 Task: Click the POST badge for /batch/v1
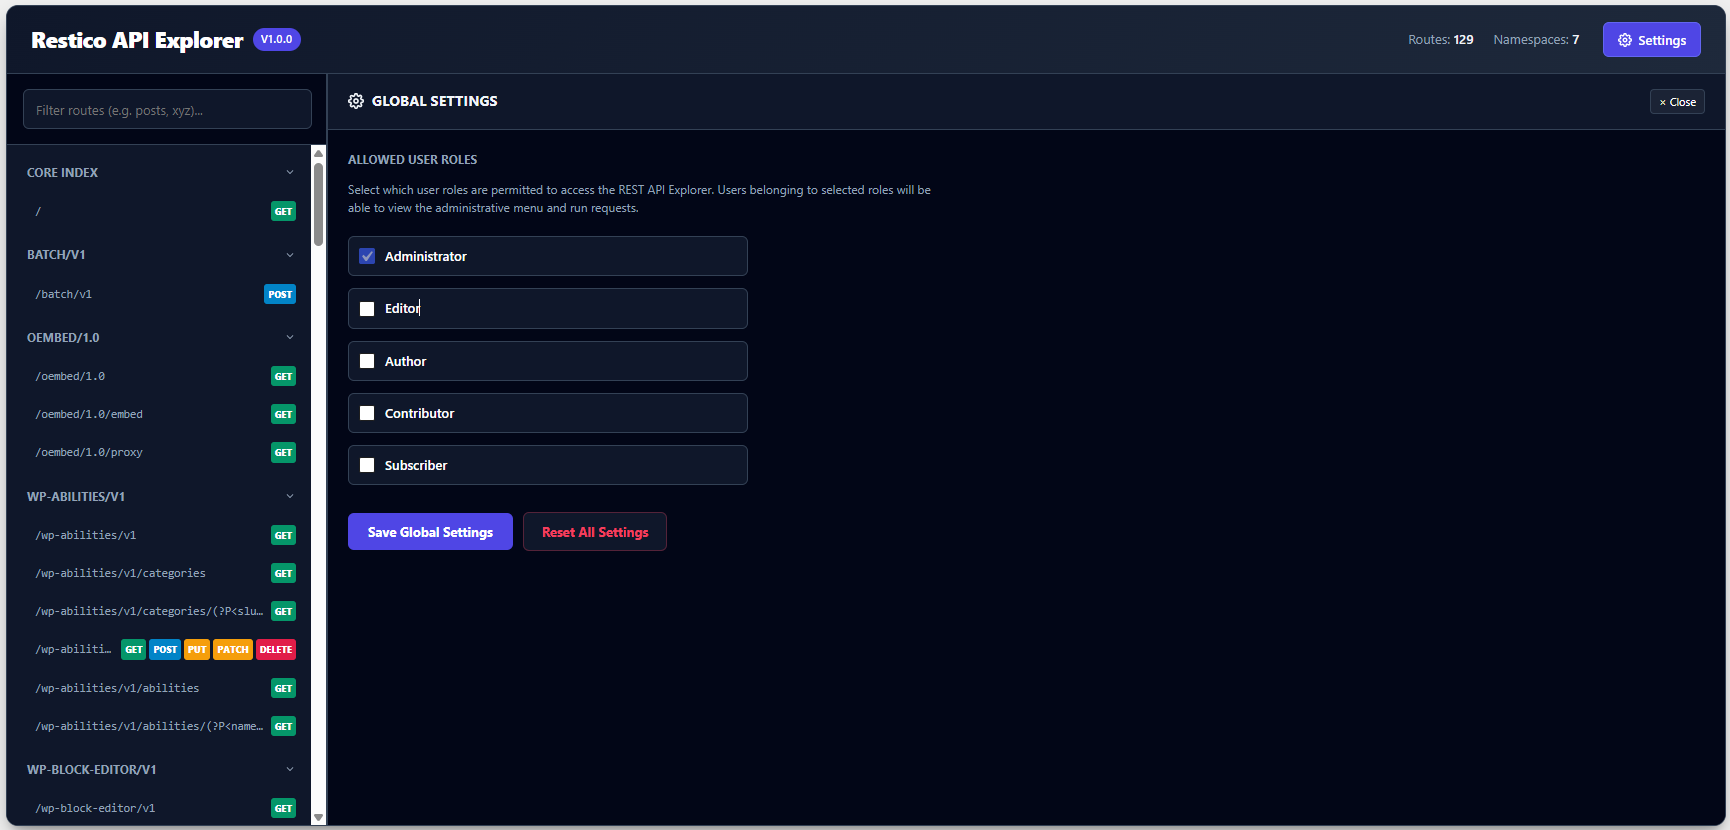point(280,294)
